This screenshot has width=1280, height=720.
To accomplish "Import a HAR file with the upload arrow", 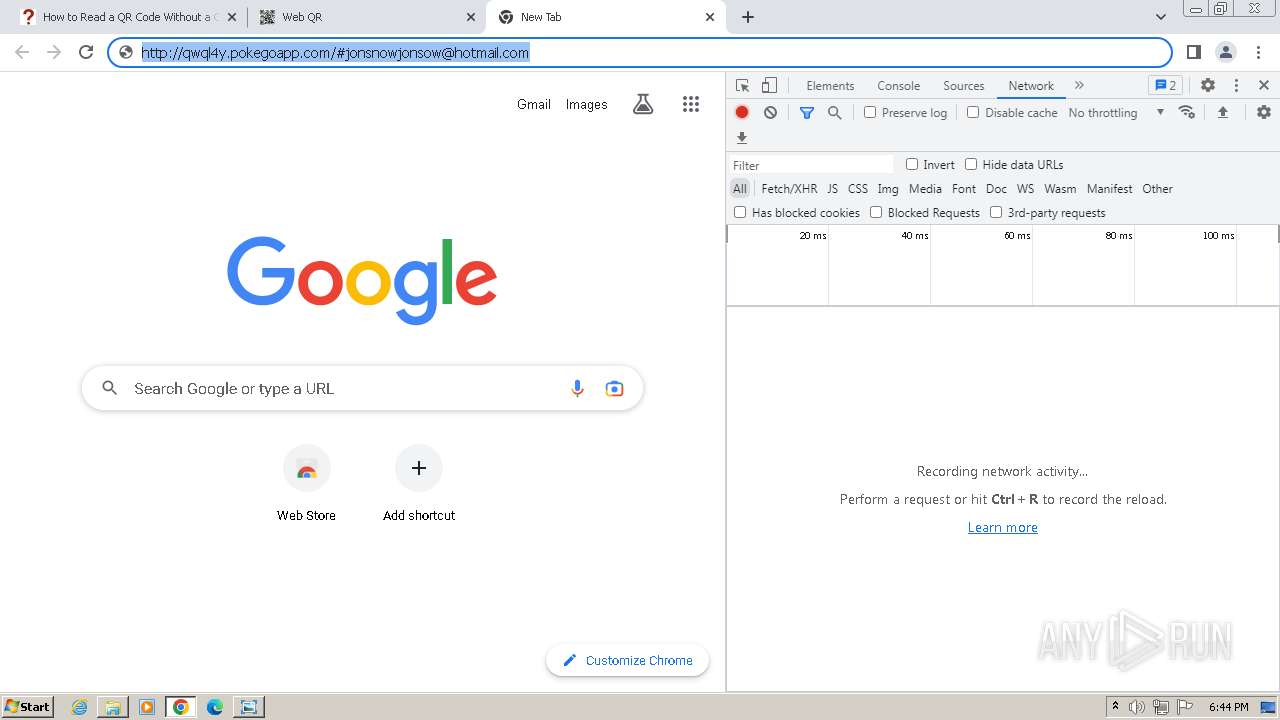I will [1222, 112].
